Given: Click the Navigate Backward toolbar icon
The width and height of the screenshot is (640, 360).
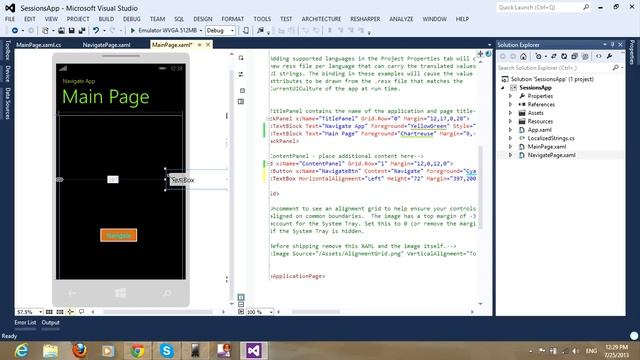Looking at the screenshot, I should point(15,31).
